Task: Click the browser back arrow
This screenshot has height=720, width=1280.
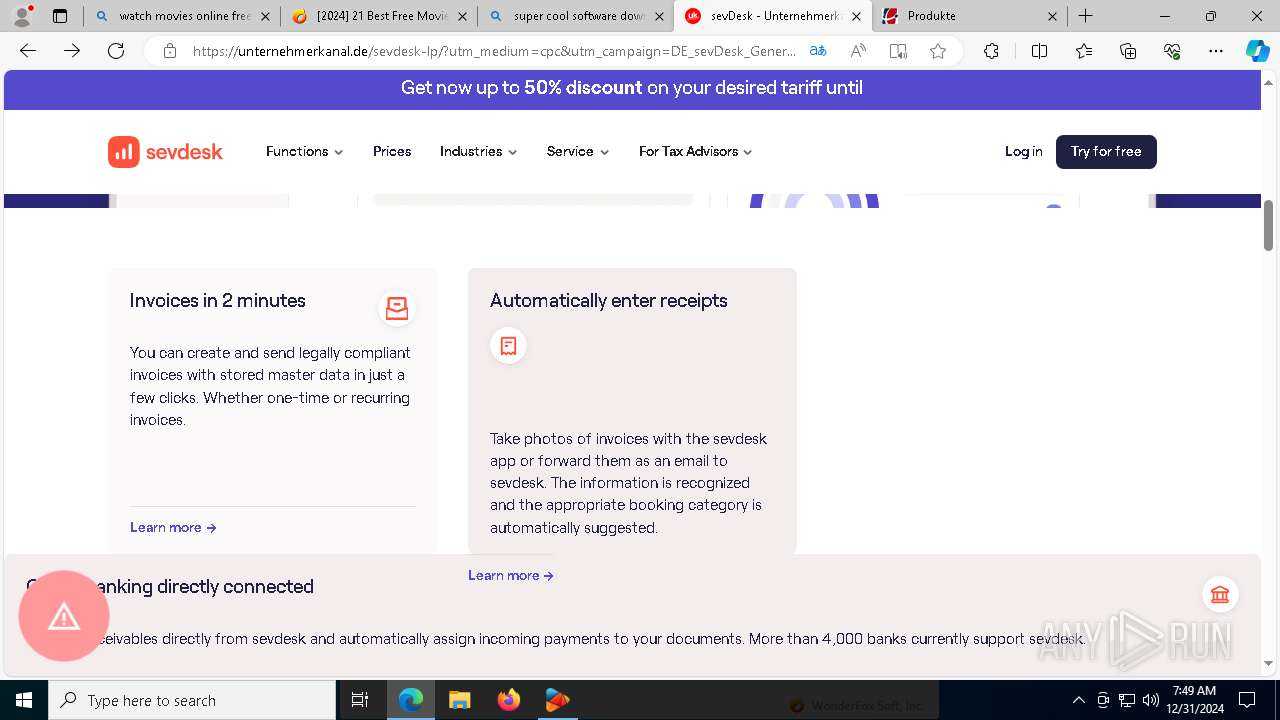Action: pyautogui.click(x=28, y=51)
